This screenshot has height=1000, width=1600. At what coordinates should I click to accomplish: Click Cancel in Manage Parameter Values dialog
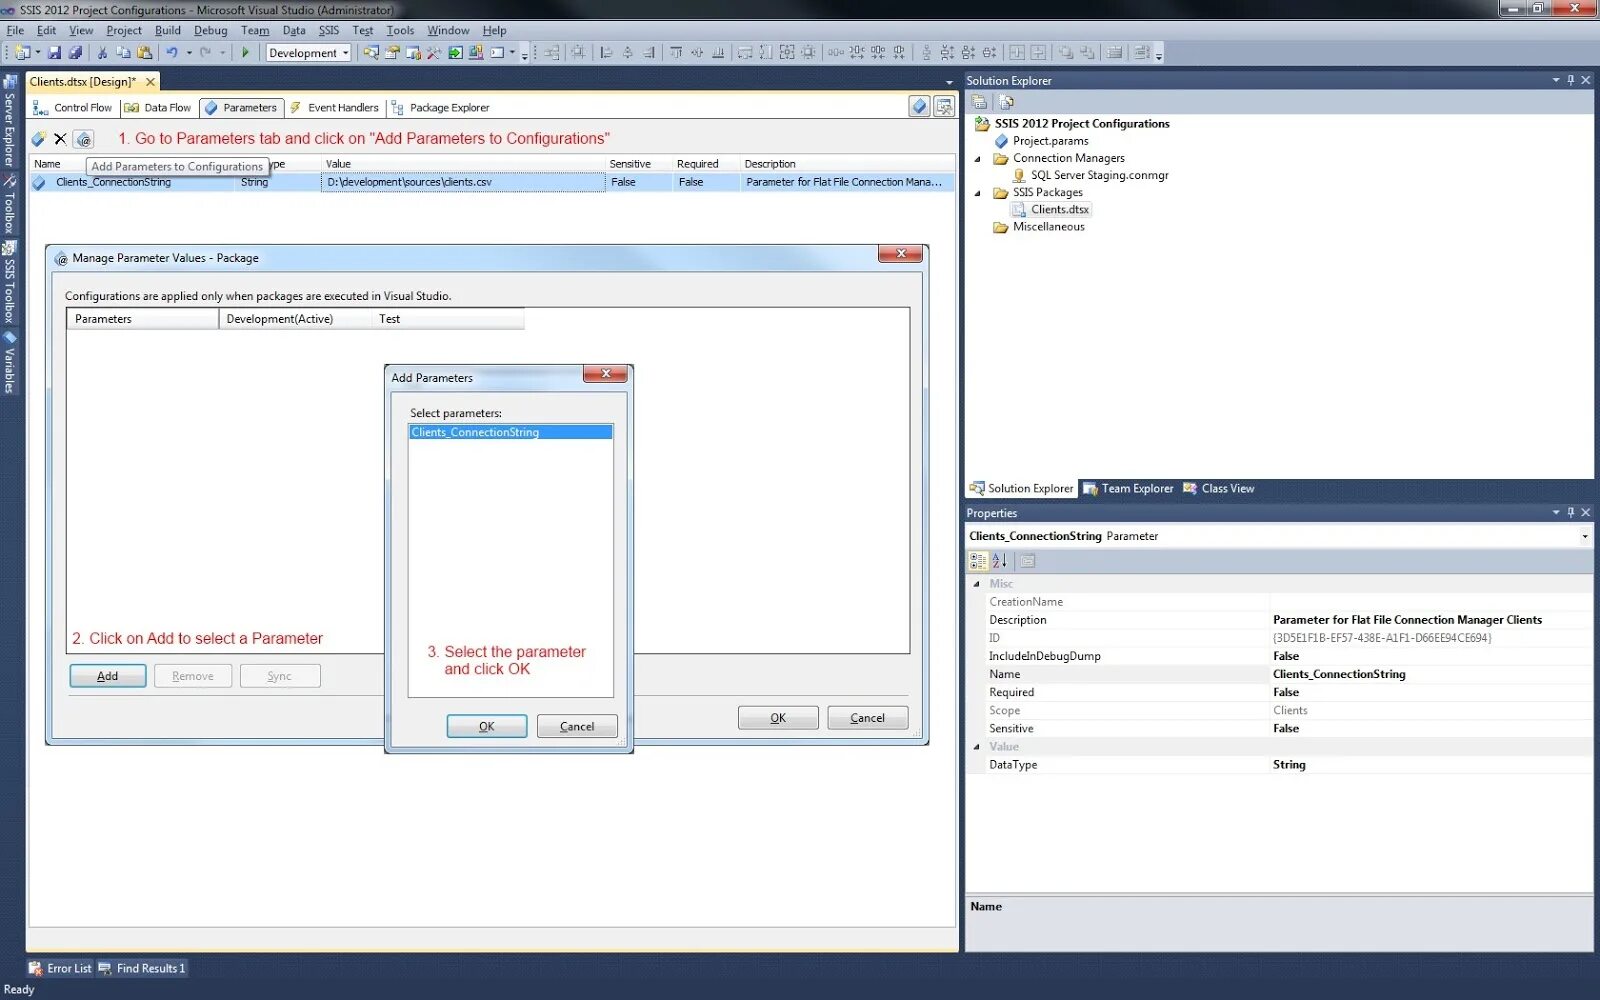868,718
